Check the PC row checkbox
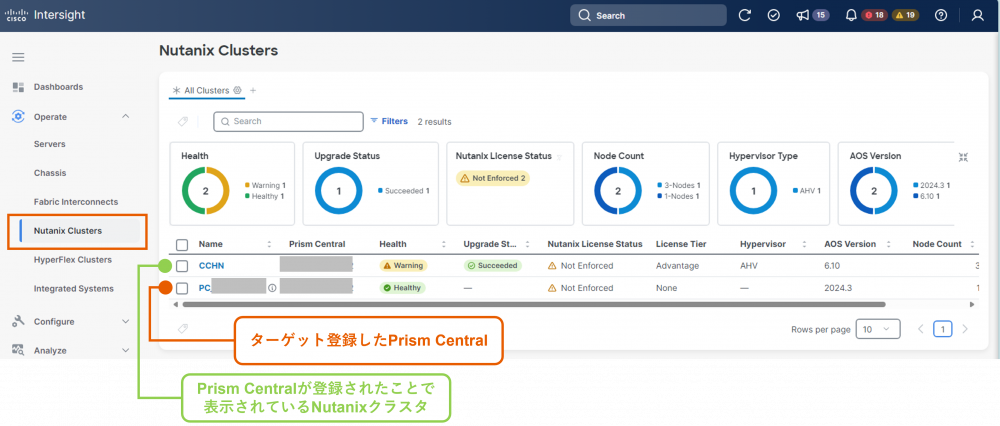The width and height of the screenshot is (1000, 426). pos(182,288)
